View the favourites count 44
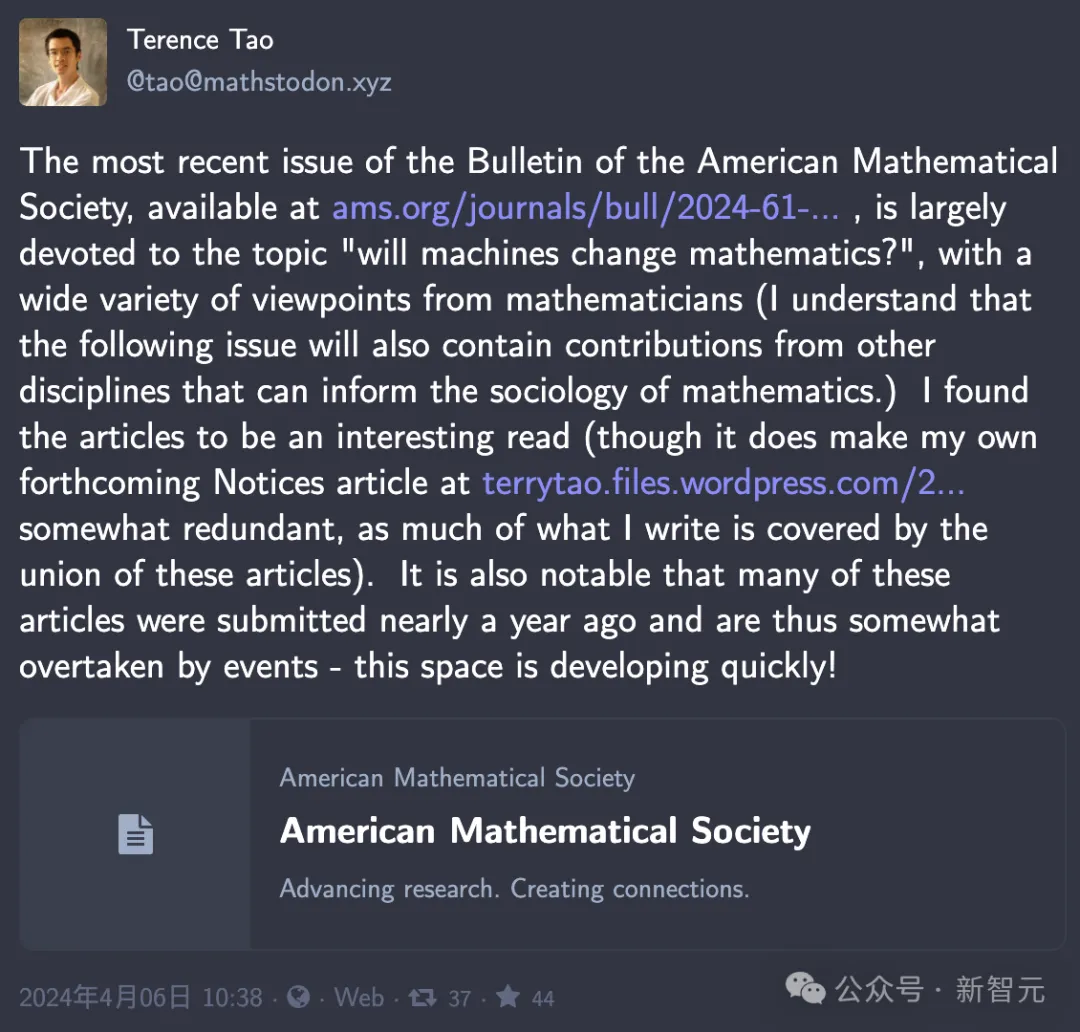Image resolution: width=1080 pixels, height=1032 pixels. (x=543, y=998)
